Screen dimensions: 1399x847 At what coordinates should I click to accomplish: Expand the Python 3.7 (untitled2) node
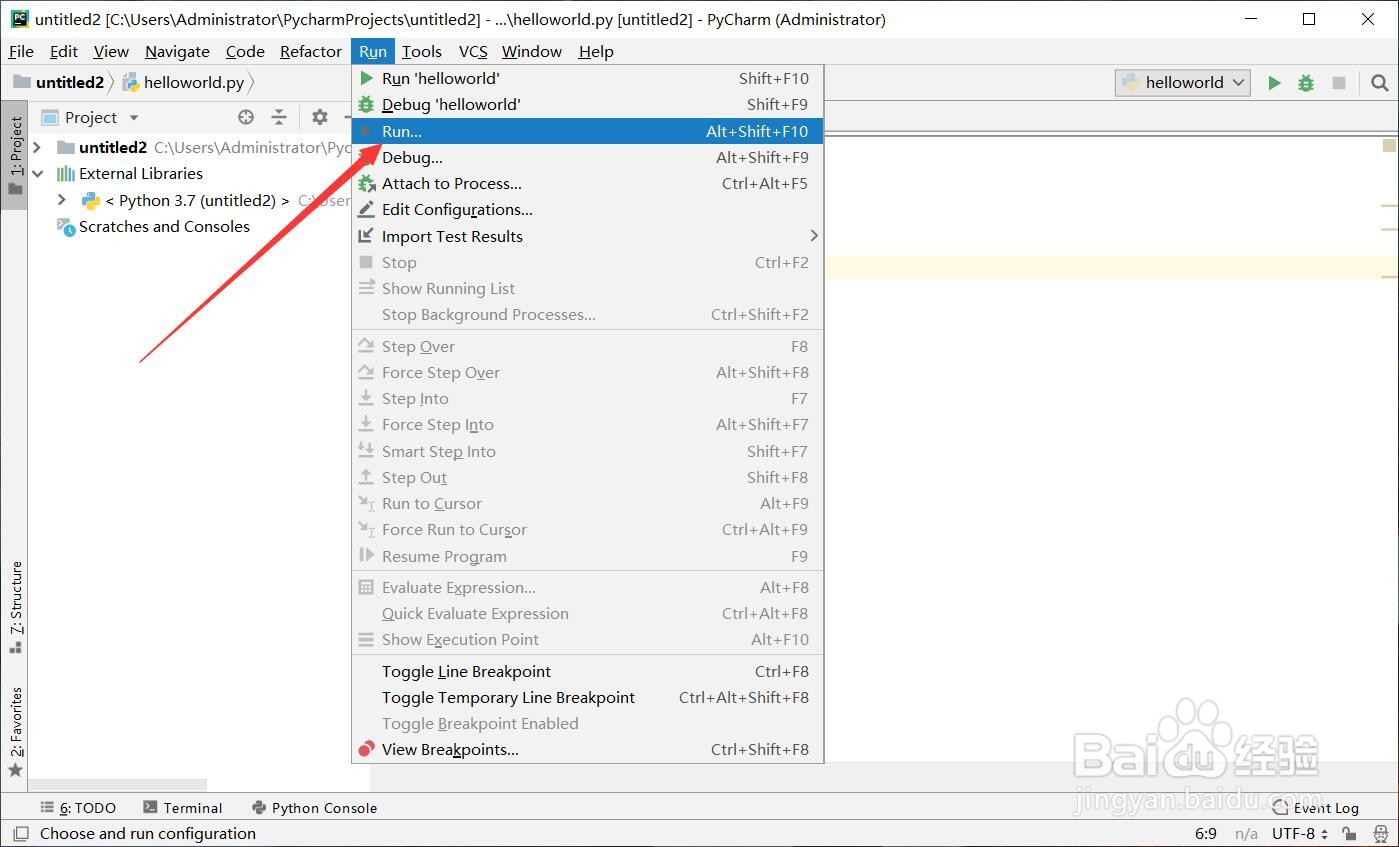[62, 200]
